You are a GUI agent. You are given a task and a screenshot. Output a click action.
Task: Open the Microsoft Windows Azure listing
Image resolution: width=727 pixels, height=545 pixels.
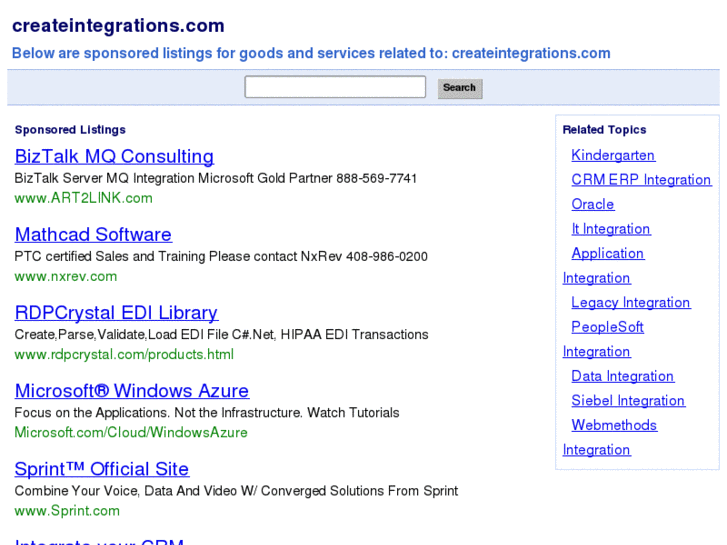(x=132, y=391)
